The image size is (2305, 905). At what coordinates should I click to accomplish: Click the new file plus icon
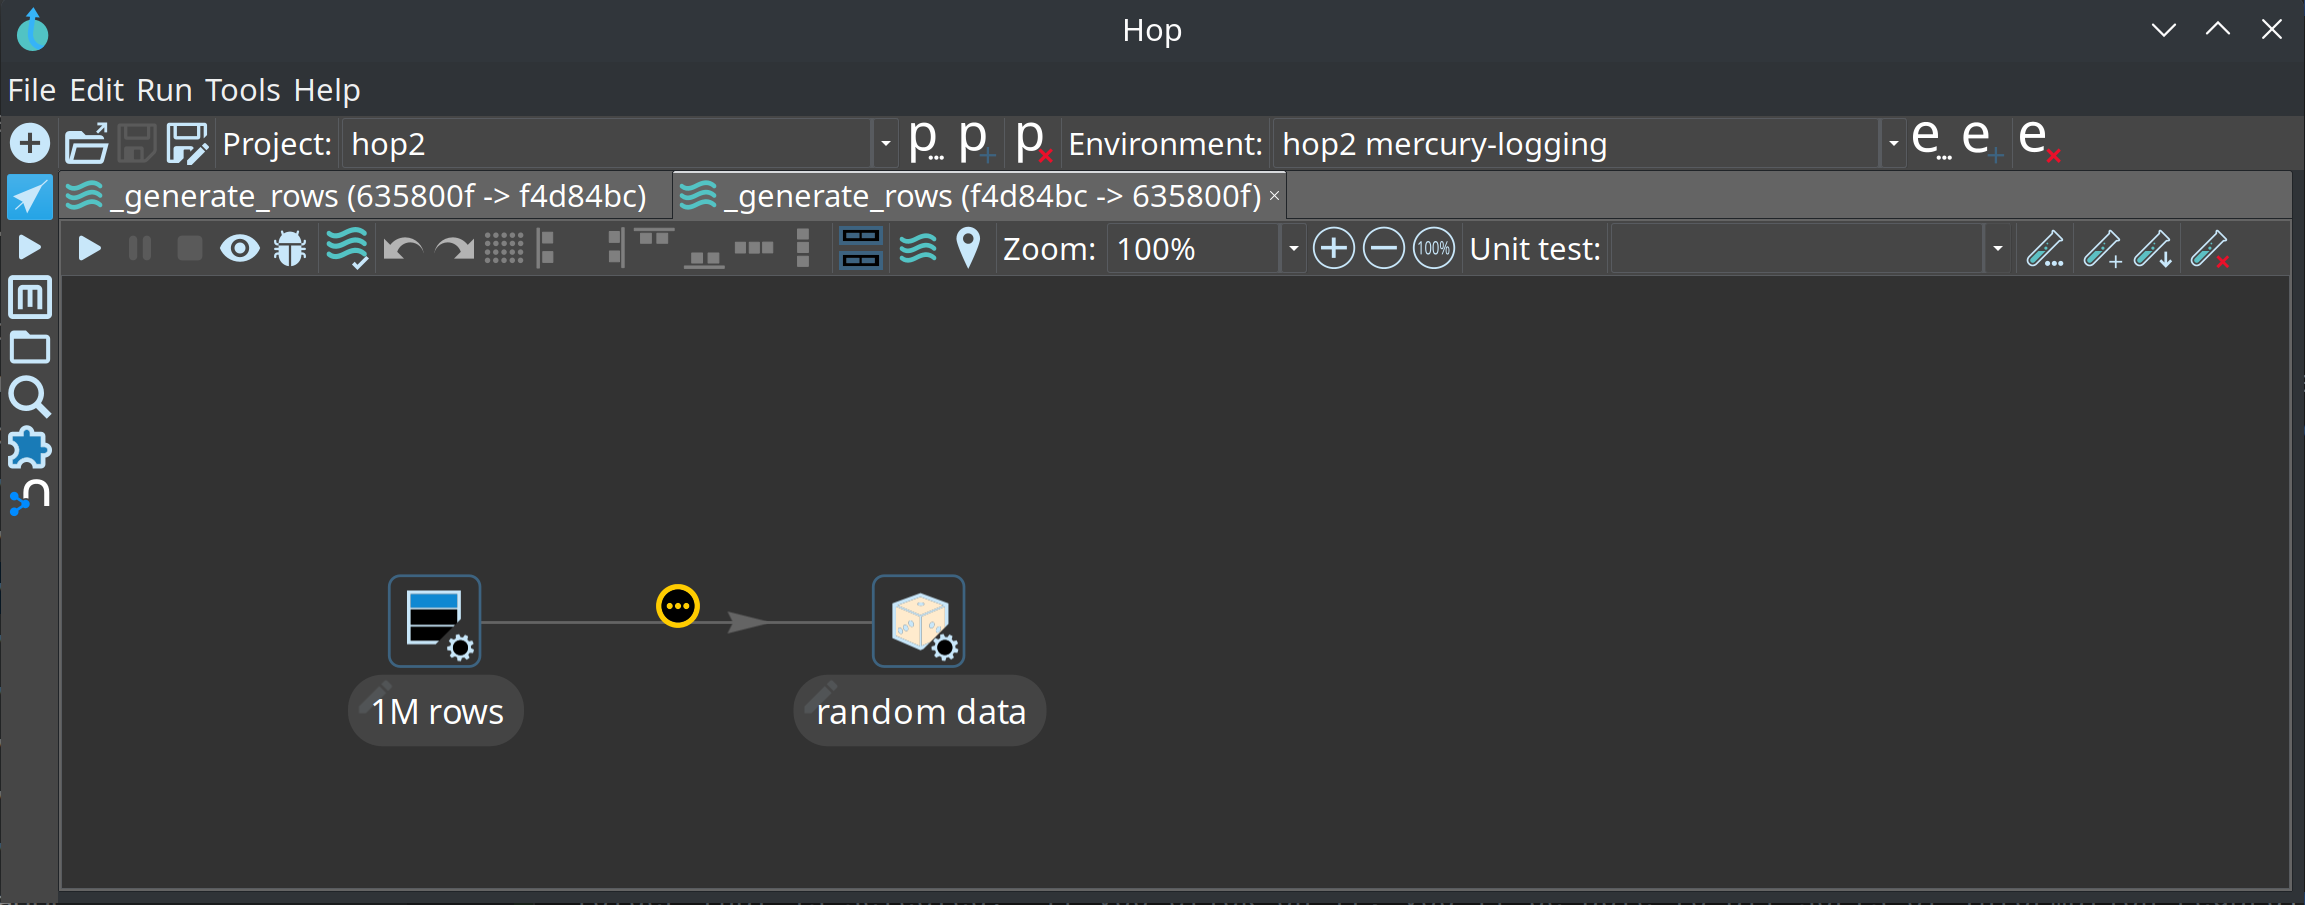pyautogui.click(x=30, y=144)
